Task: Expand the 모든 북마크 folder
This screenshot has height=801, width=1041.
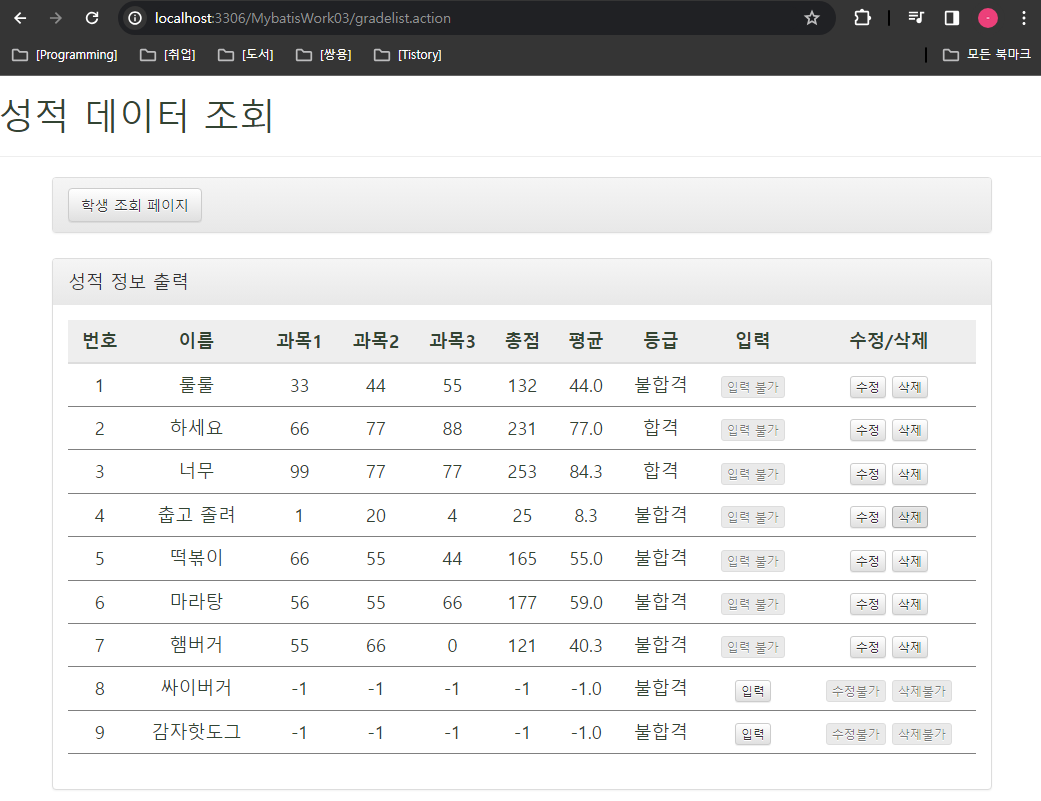Action: pos(987,54)
